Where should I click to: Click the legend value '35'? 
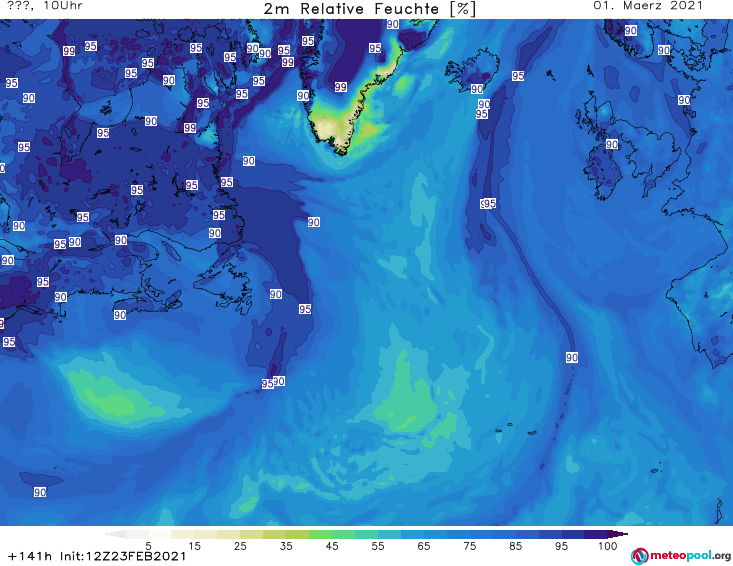pyautogui.click(x=286, y=546)
